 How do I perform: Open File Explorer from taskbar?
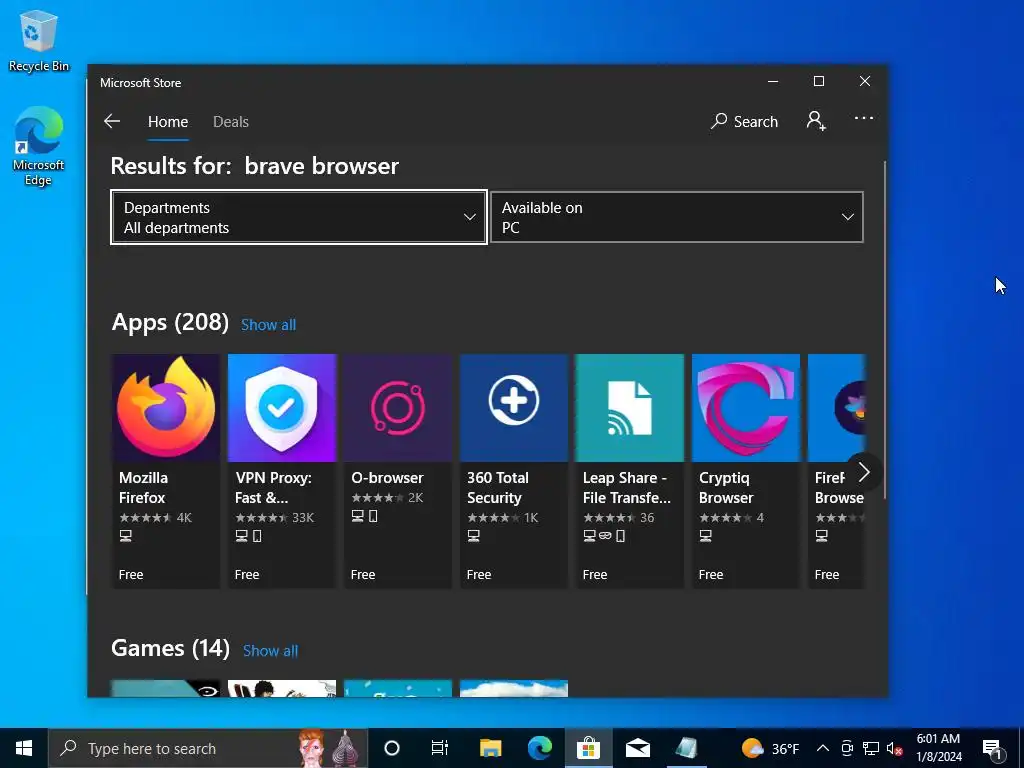tap(490, 748)
